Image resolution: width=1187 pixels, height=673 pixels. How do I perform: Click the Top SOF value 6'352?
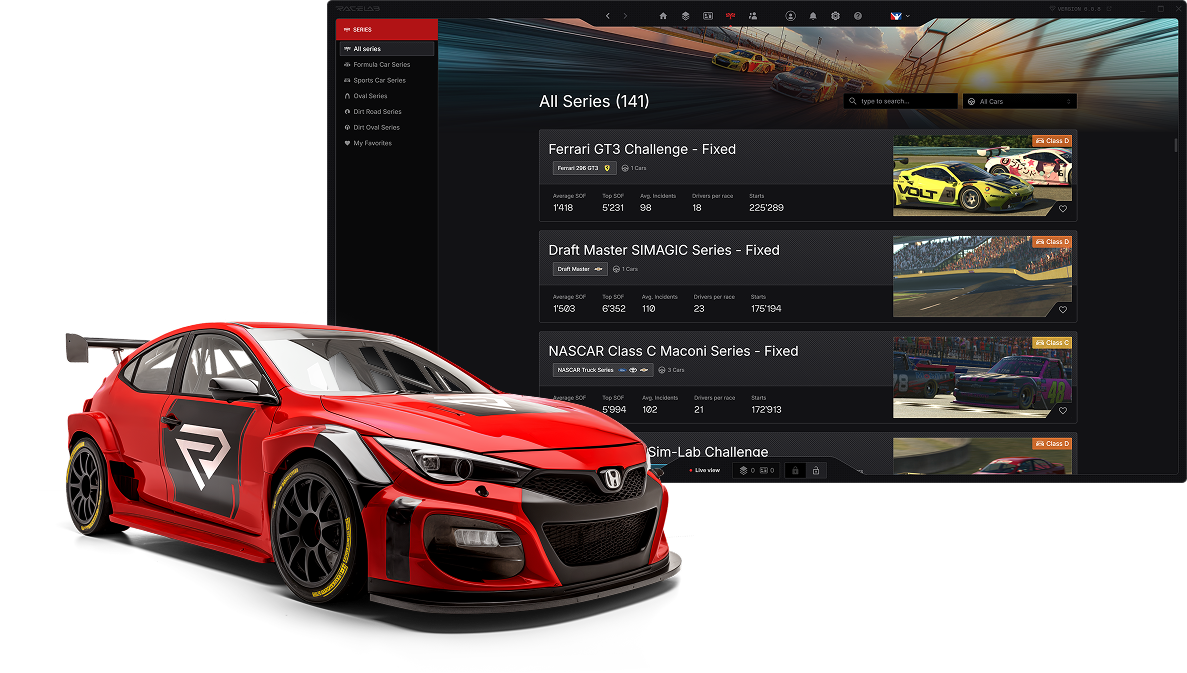coord(614,309)
